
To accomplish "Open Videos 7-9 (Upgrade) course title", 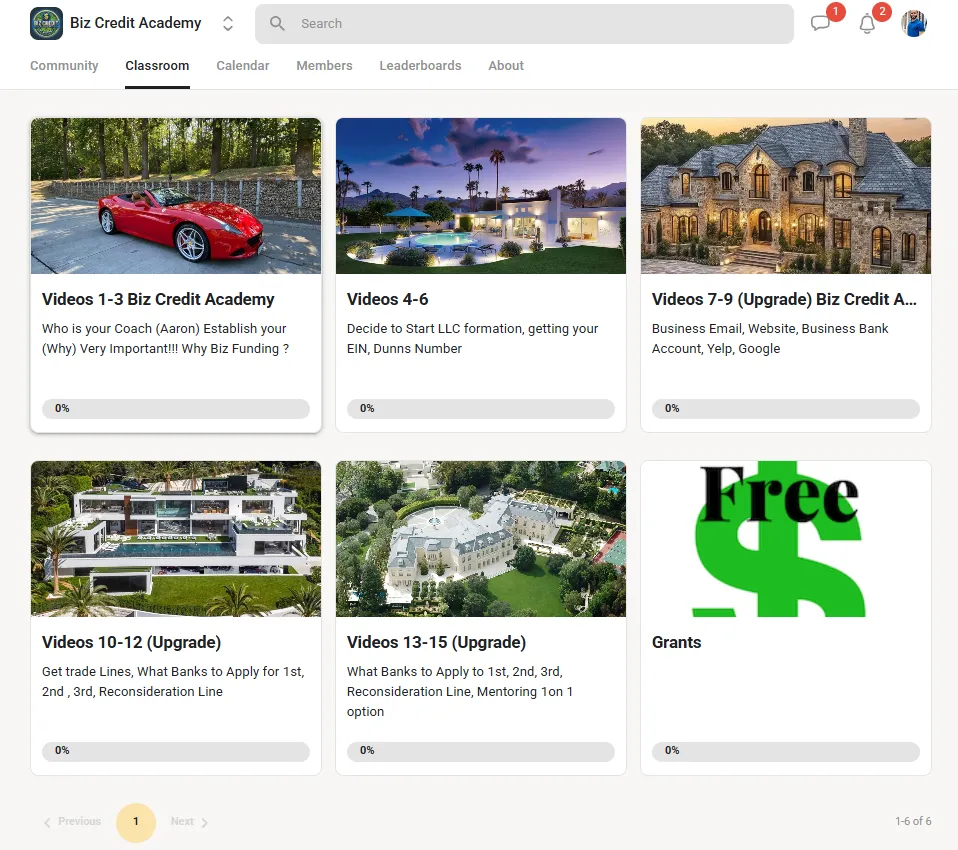I will 784,299.
